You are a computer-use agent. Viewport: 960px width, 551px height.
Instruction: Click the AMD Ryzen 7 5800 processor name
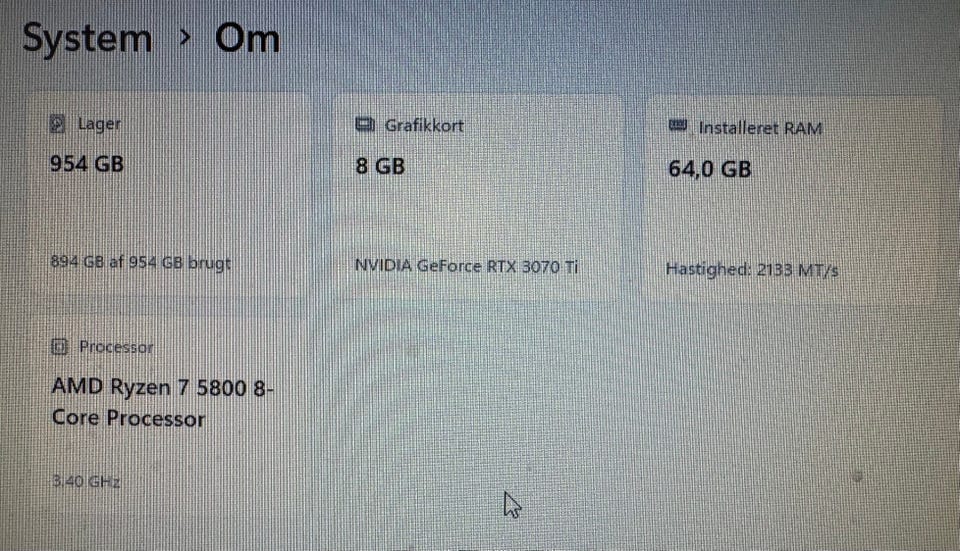click(x=162, y=403)
